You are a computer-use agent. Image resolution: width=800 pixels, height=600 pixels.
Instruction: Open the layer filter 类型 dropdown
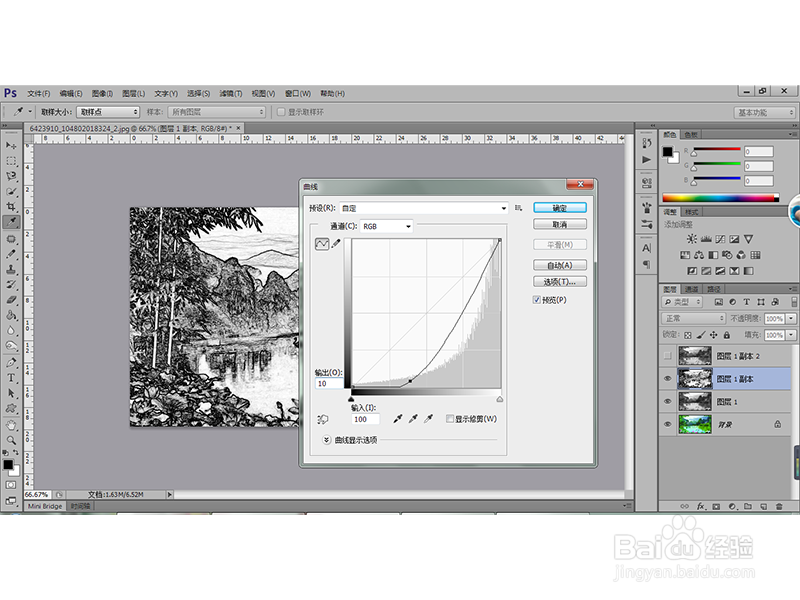pyautogui.click(x=682, y=302)
